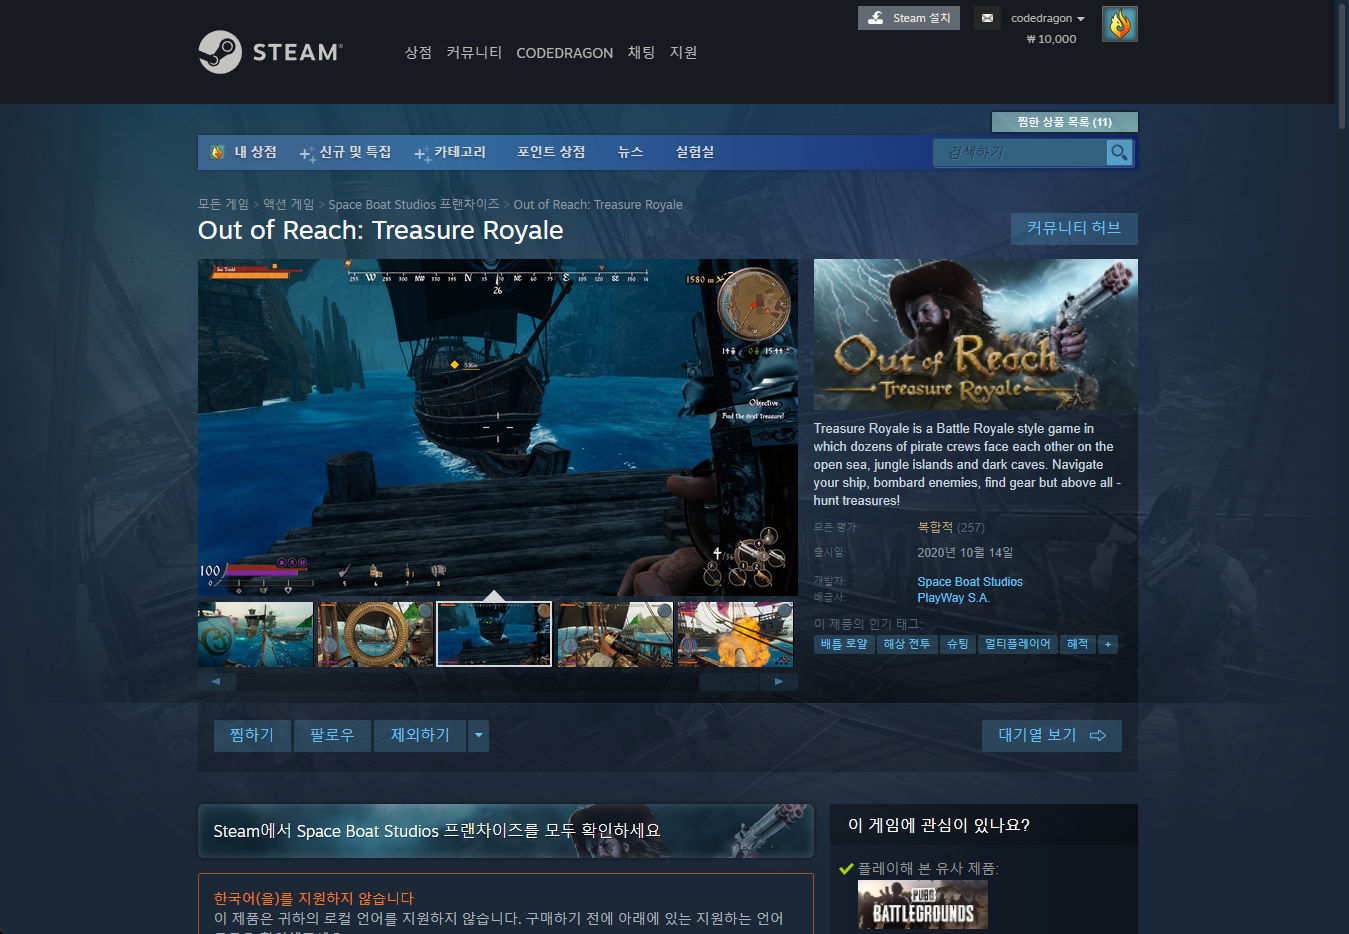Select fourth thumbnail with cannon on deck

click(x=615, y=634)
